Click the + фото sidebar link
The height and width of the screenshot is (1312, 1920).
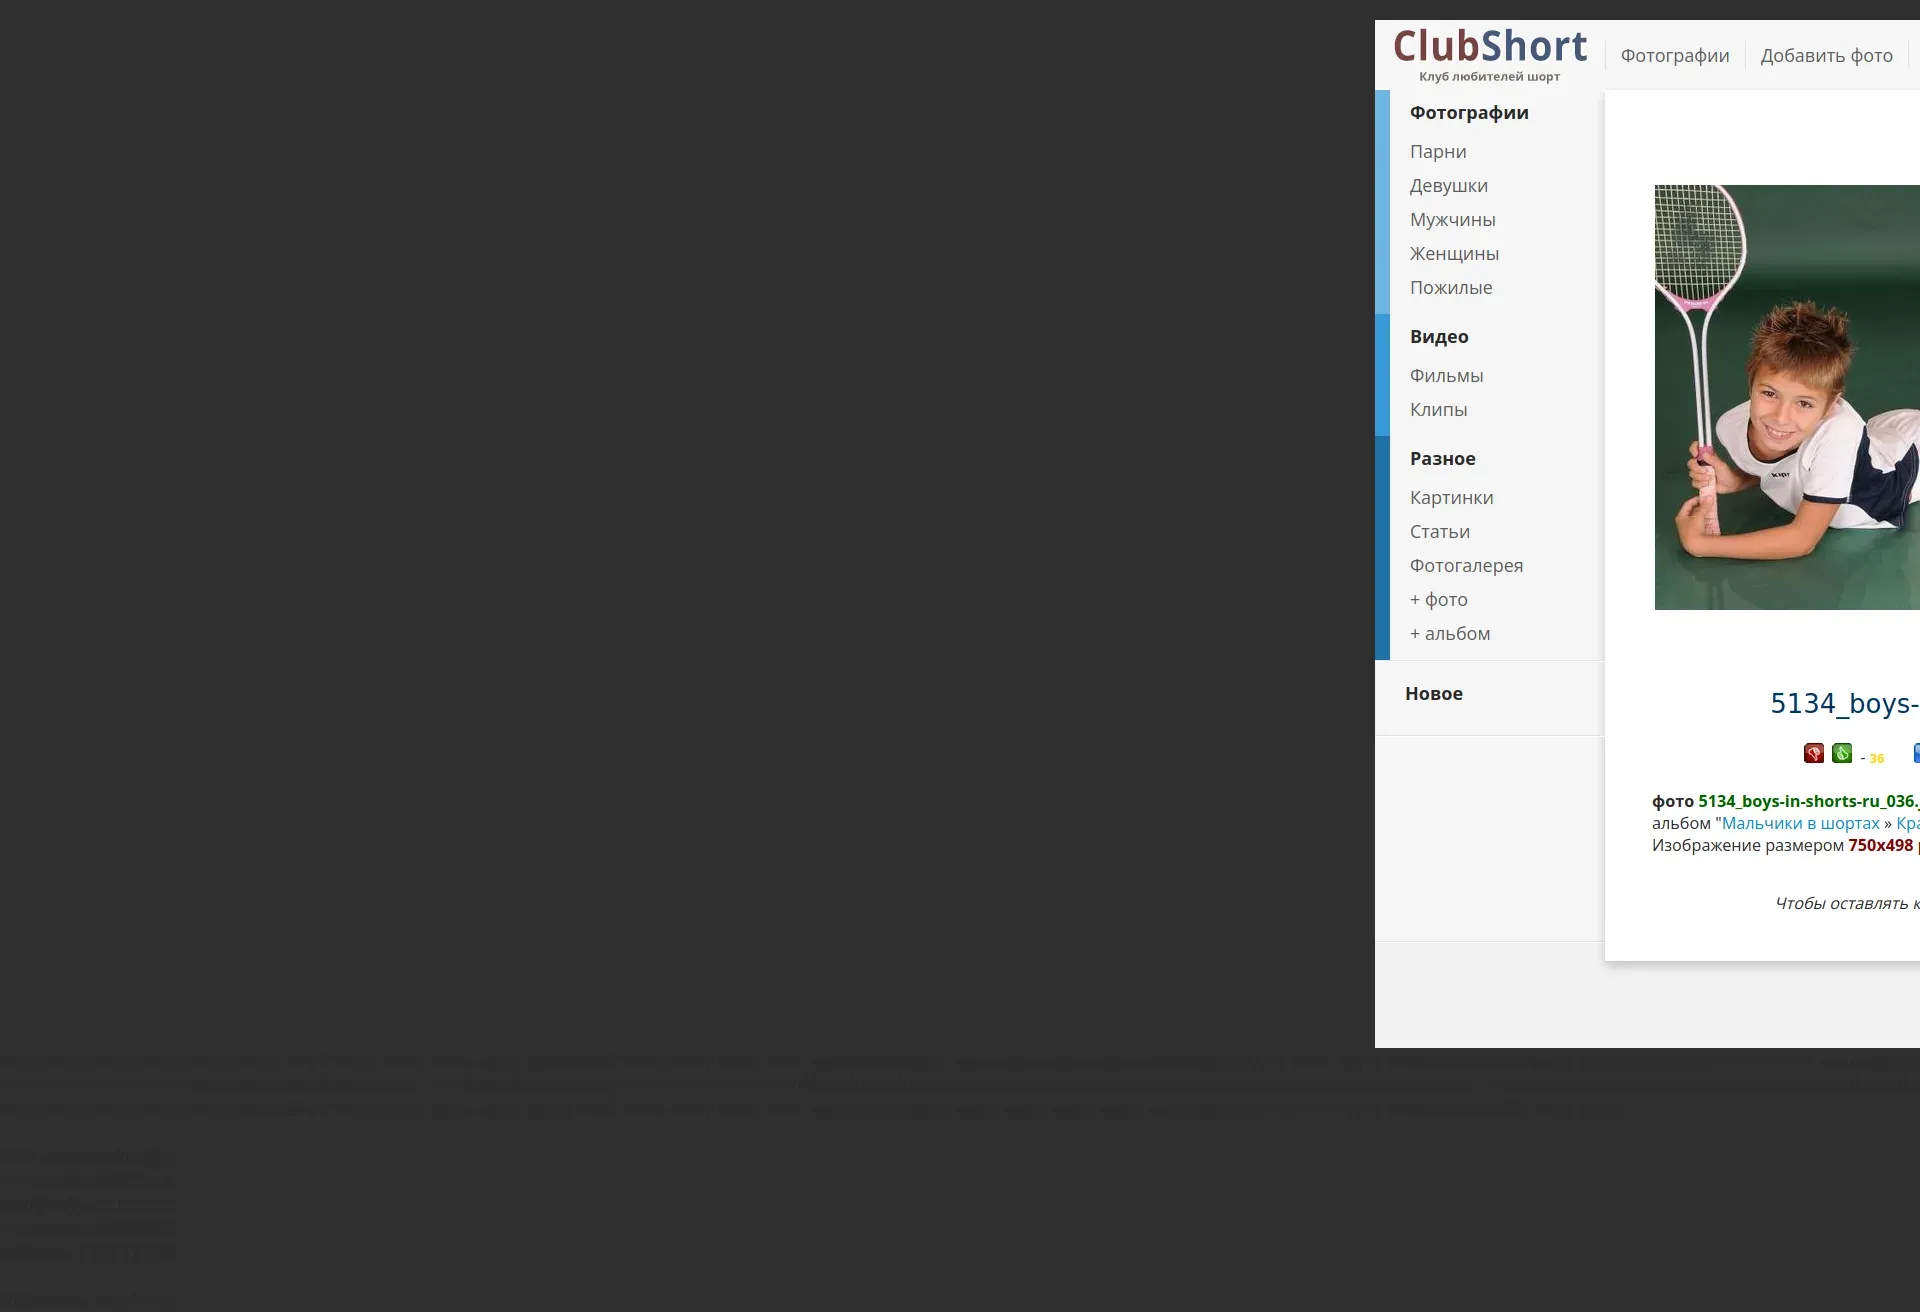point(1438,600)
